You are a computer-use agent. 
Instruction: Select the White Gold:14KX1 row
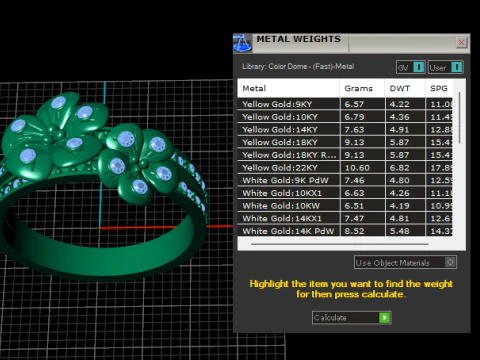point(345,218)
